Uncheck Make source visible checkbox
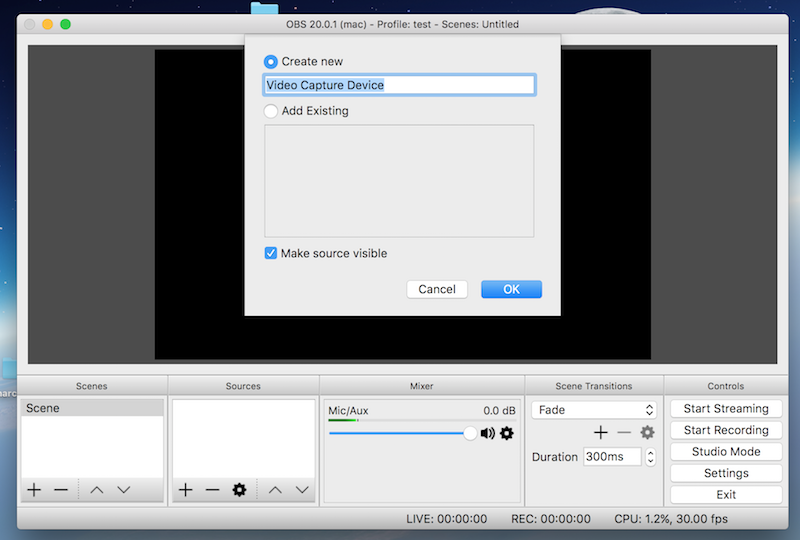 tap(271, 253)
